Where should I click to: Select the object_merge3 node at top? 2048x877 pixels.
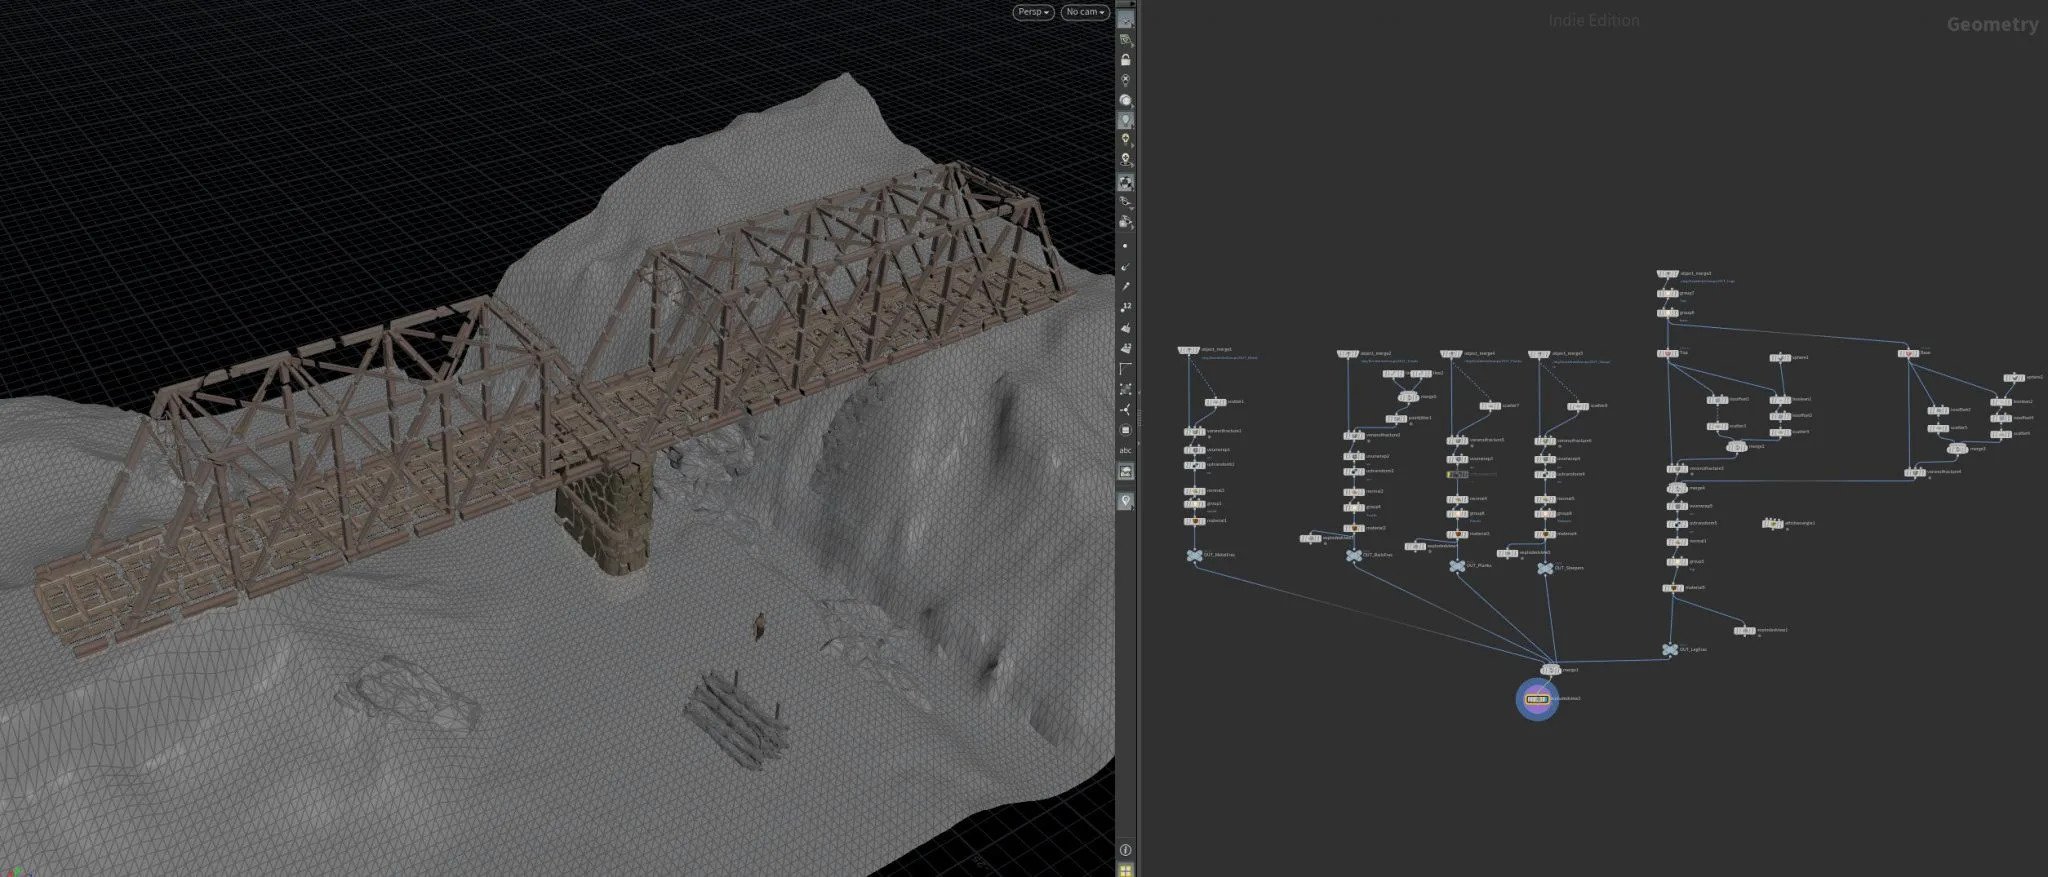(x=1667, y=274)
